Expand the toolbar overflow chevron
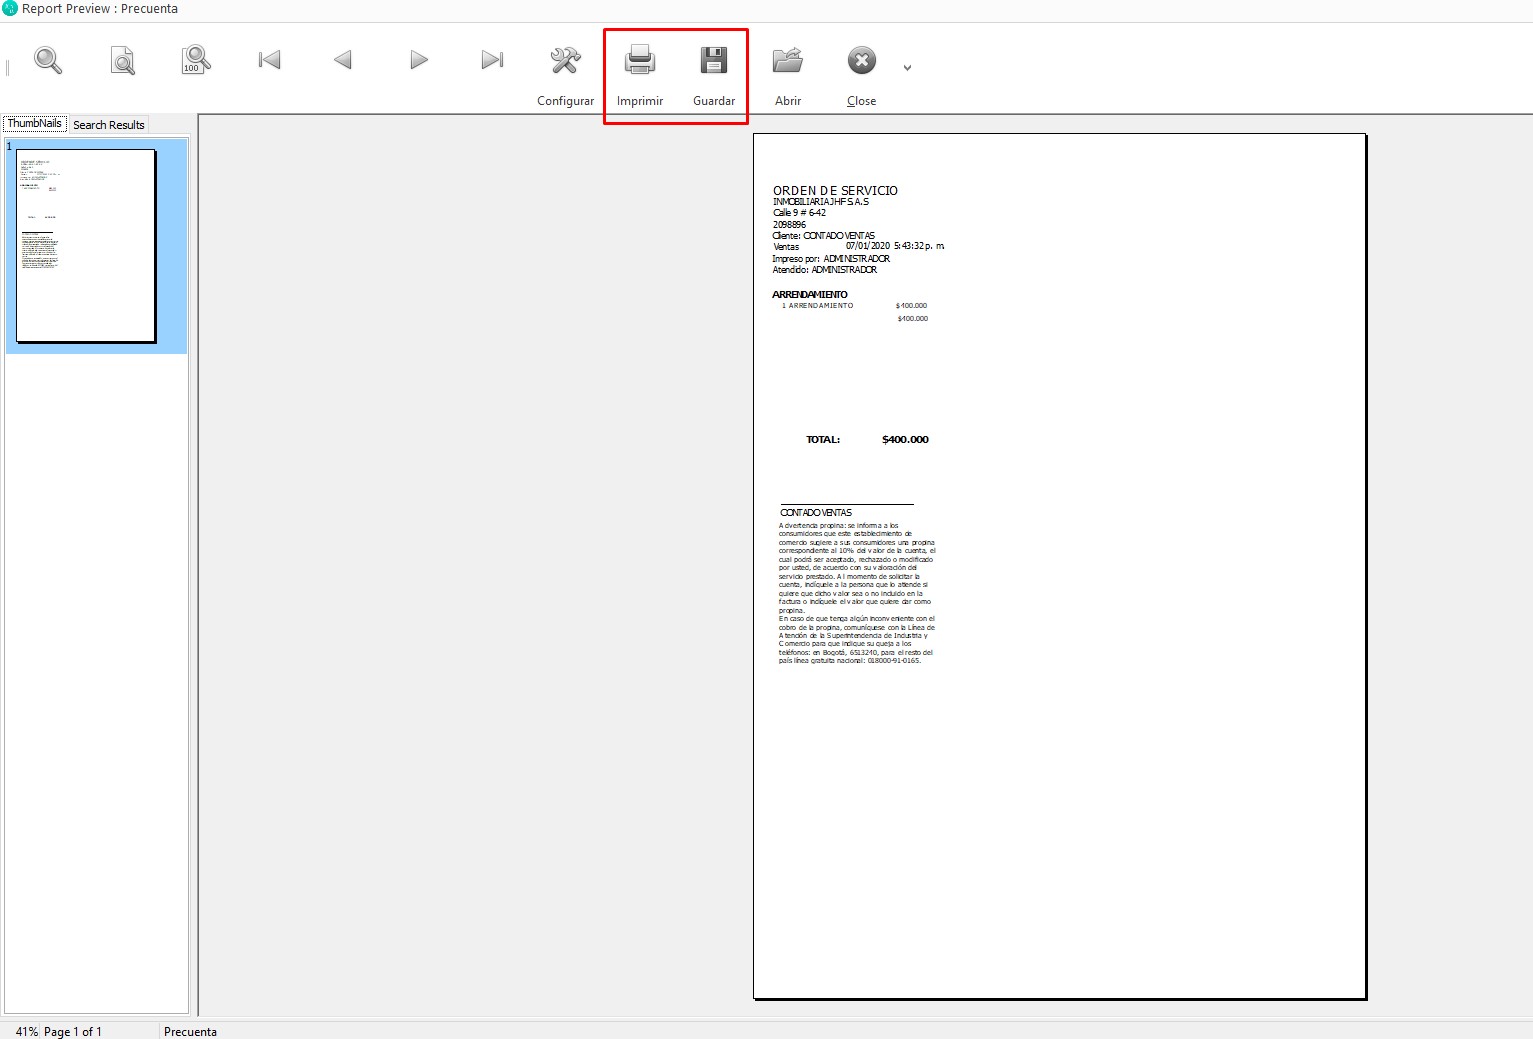Screen dimensions: 1533x1039 coord(907,68)
